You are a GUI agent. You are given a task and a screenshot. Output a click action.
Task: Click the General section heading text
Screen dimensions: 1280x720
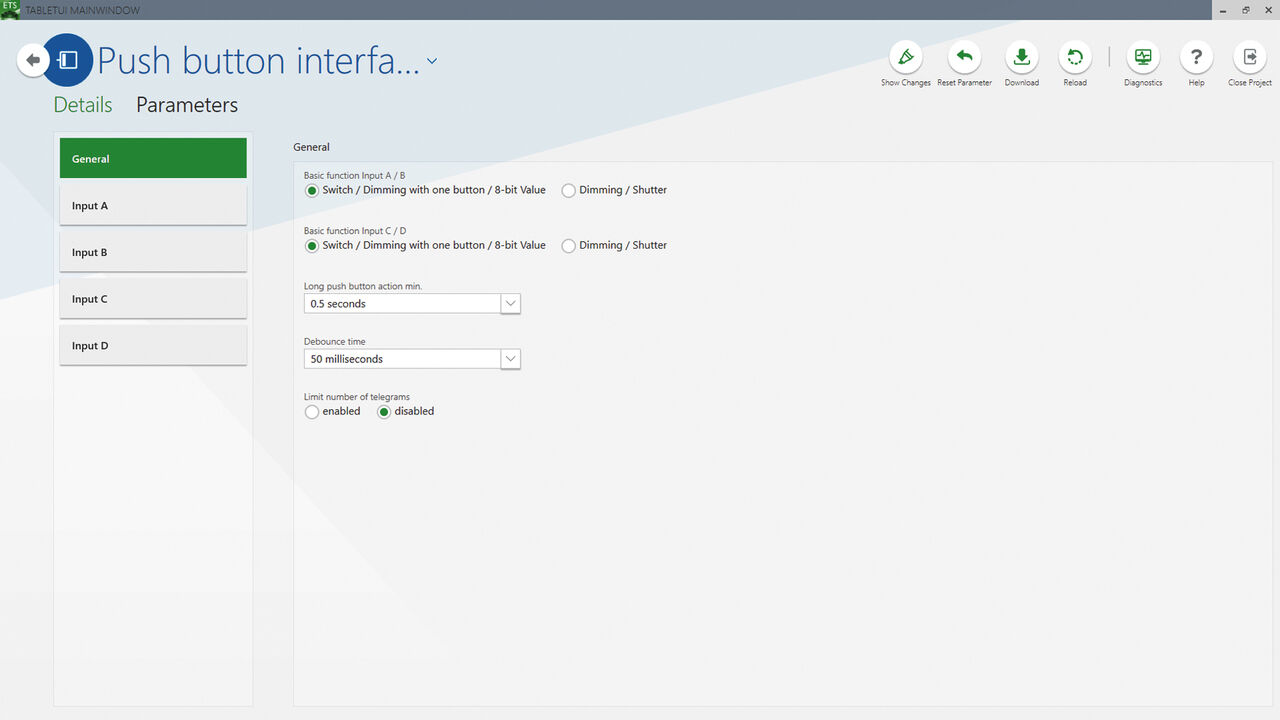(x=311, y=147)
